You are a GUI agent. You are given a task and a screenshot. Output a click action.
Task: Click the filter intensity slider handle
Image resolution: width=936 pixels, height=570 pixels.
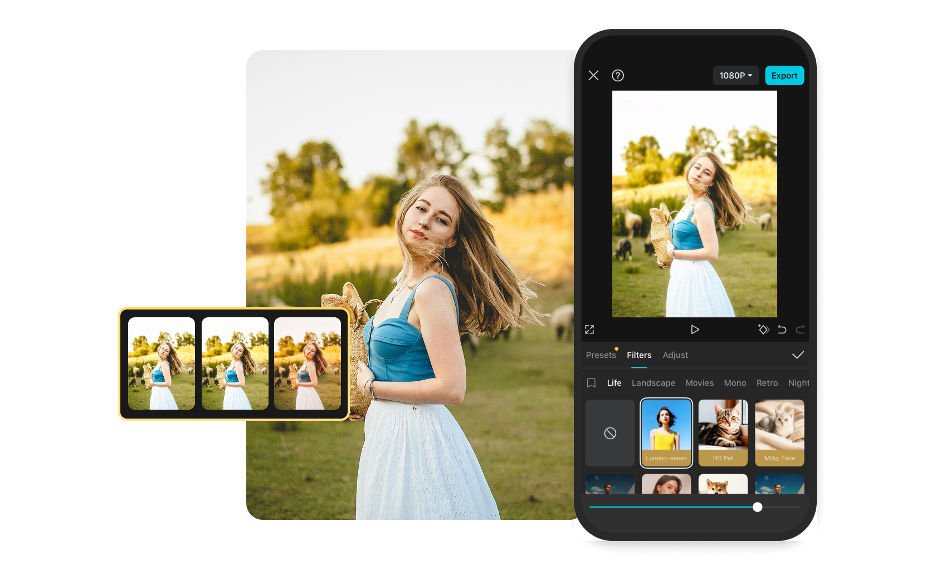pos(757,507)
